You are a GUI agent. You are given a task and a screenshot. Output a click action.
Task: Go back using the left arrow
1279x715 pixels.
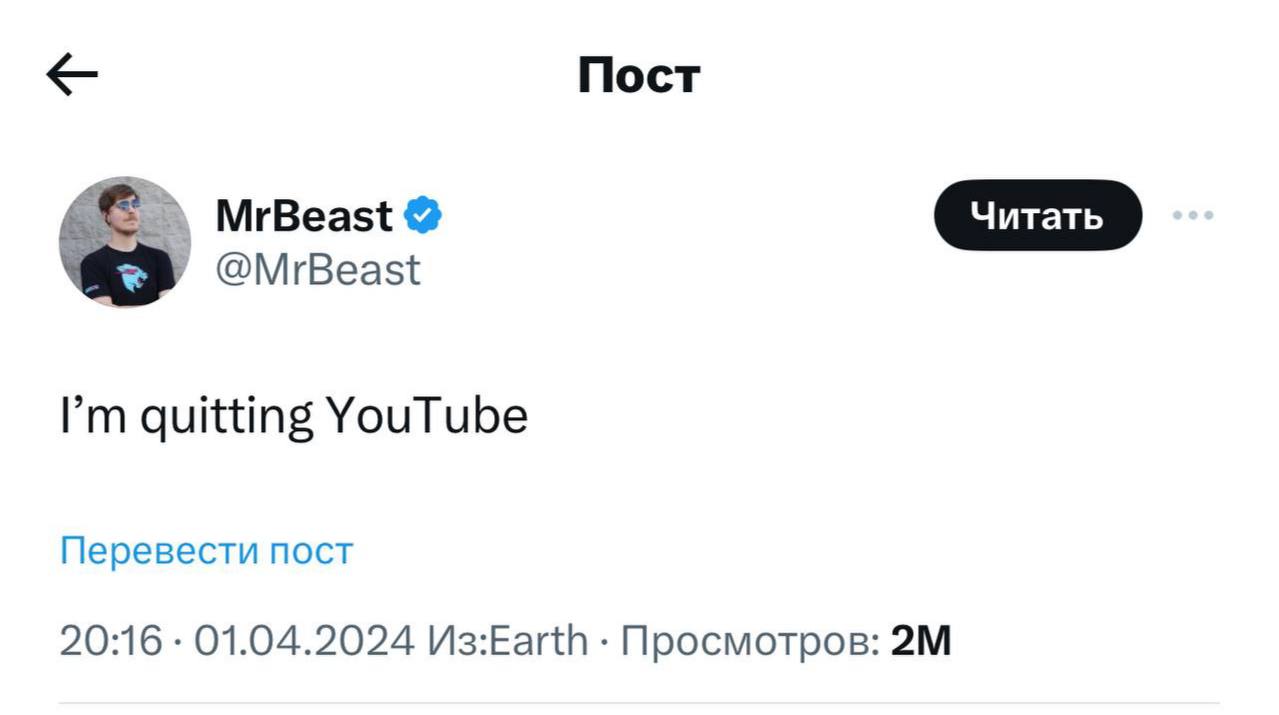pyautogui.click(x=72, y=75)
